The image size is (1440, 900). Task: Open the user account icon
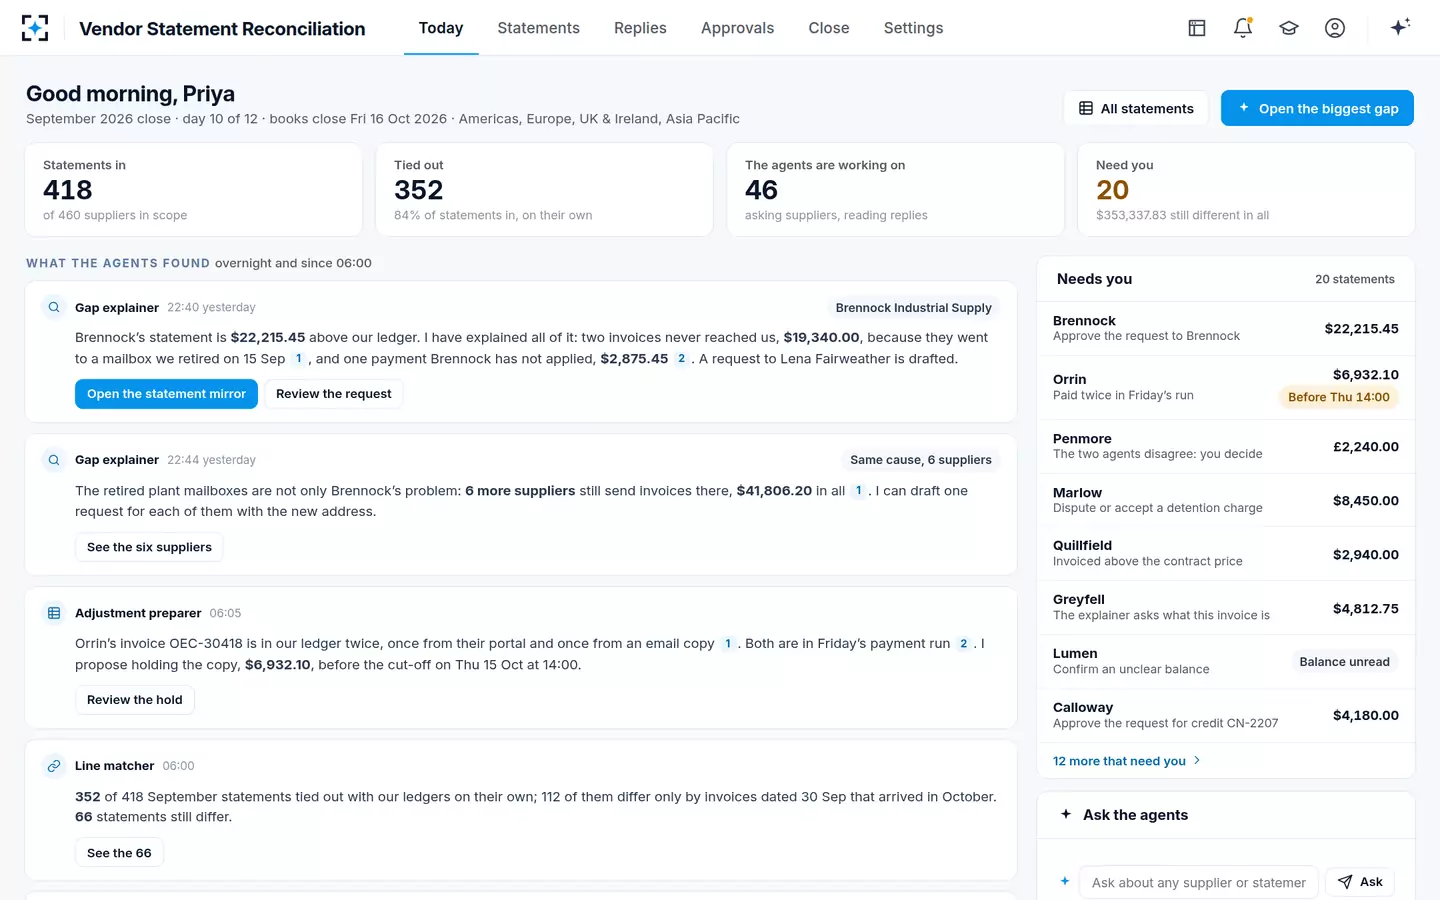1335,28
